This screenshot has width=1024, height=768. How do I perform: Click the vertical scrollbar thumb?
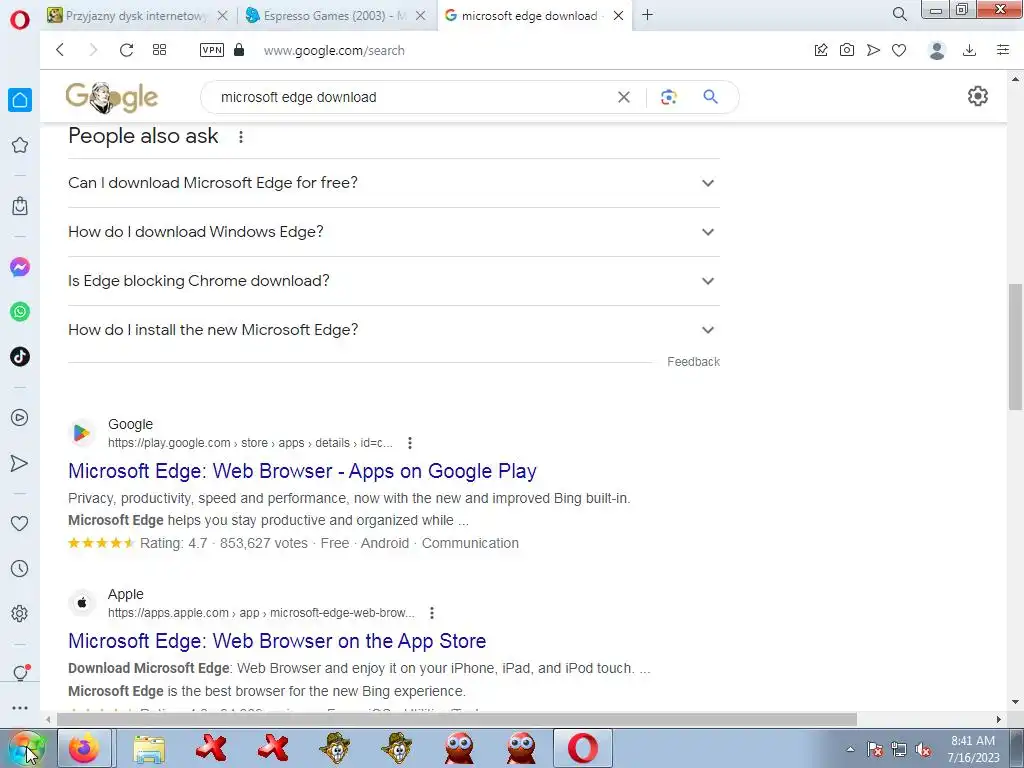[x=1015, y=347]
